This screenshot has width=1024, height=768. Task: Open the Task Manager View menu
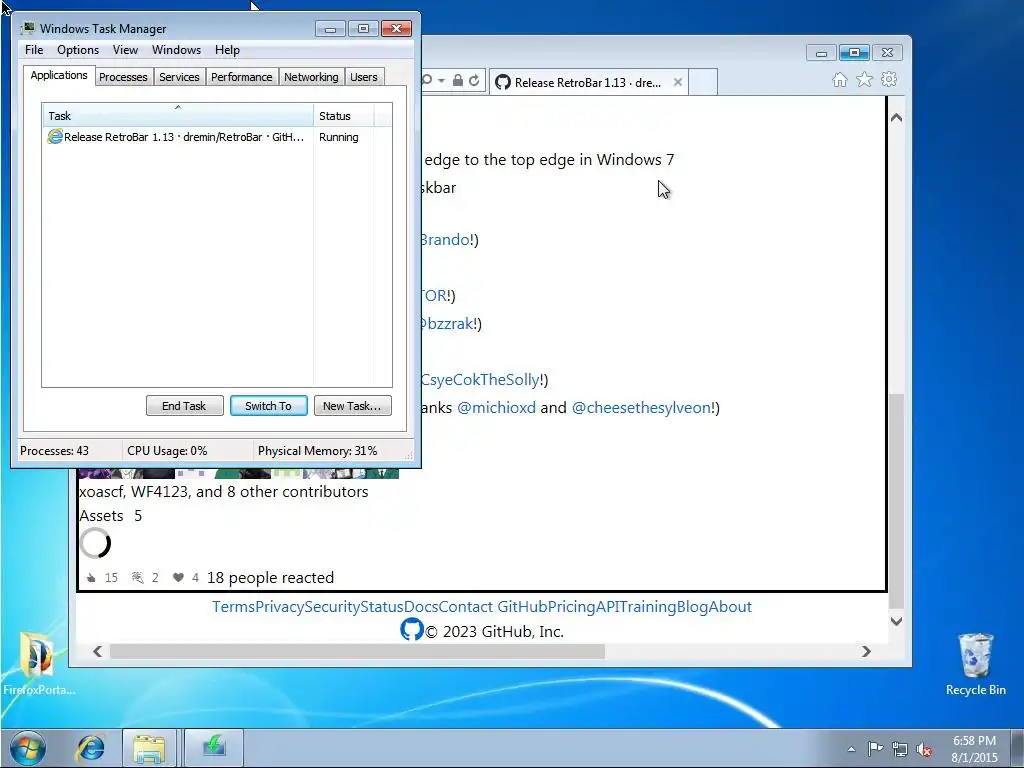pos(125,50)
